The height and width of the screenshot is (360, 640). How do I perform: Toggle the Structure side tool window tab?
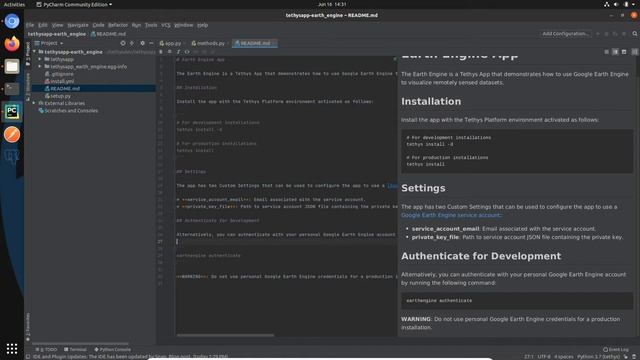[28, 87]
